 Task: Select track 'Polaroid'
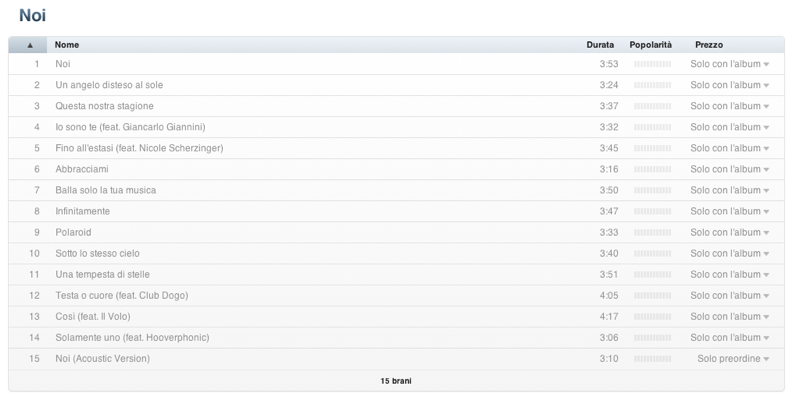[x=73, y=232]
